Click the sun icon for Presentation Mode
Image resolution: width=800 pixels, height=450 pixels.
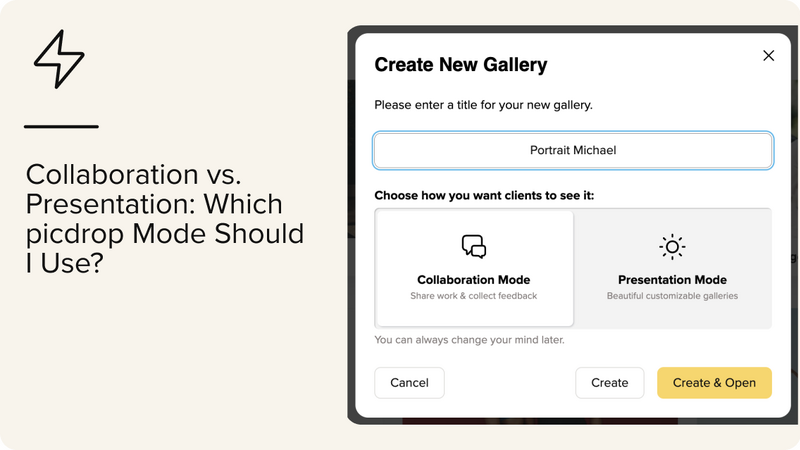[672, 247]
